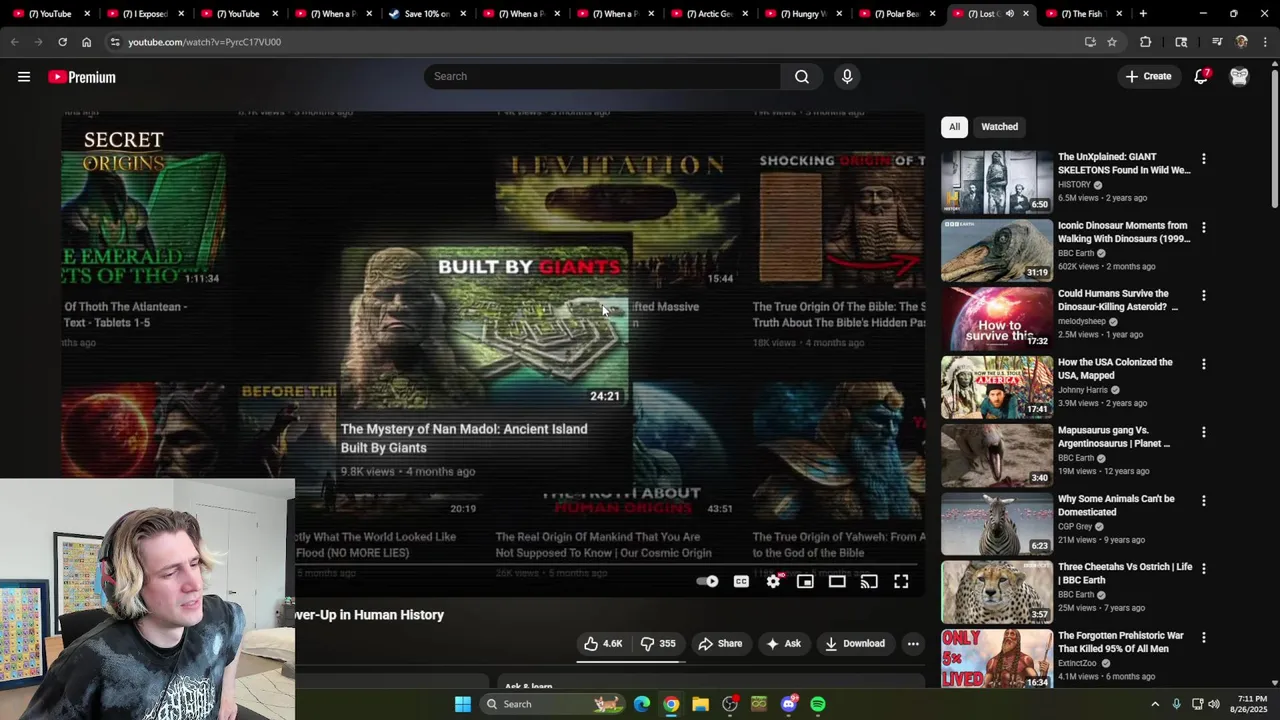Mute the Lost tab via speaker icon
The height and width of the screenshot is (720, 1280).
tap(1009, 14)
